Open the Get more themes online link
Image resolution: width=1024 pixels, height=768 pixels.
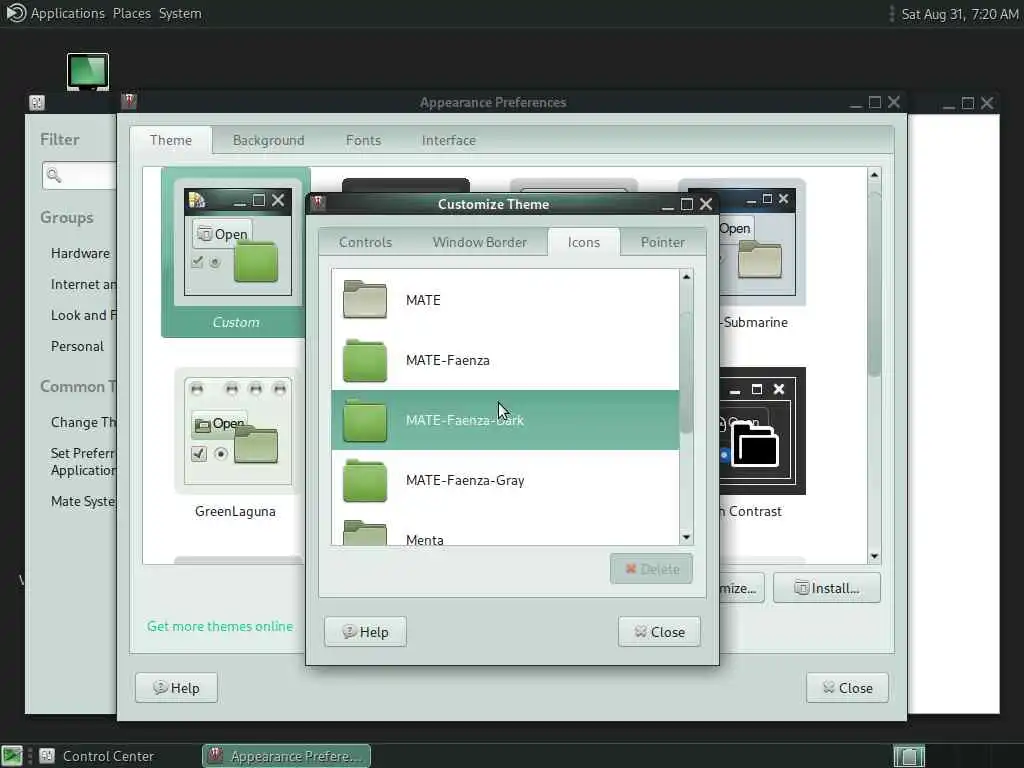point(219,626)
